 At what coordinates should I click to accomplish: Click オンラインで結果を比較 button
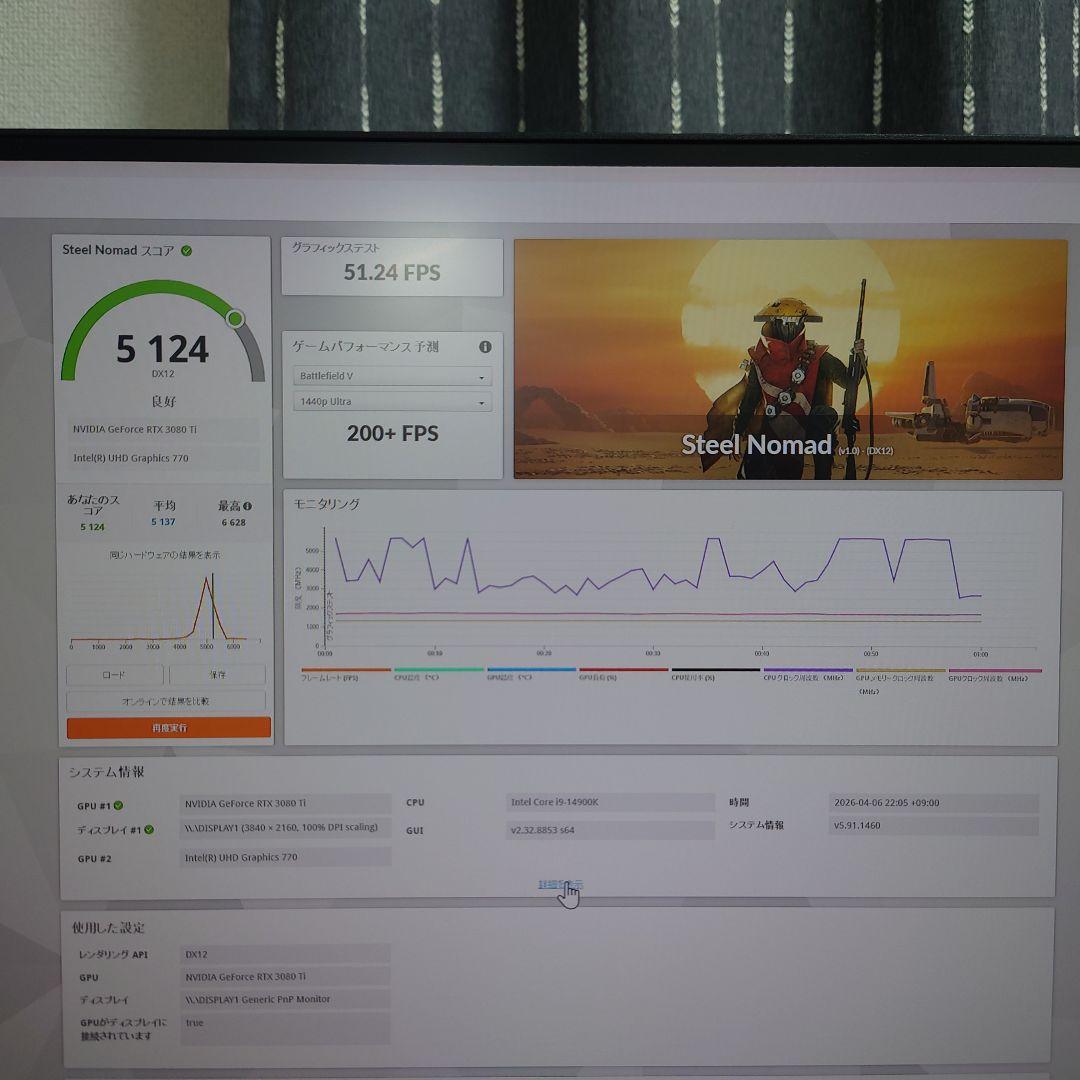(x=166, y=701)
